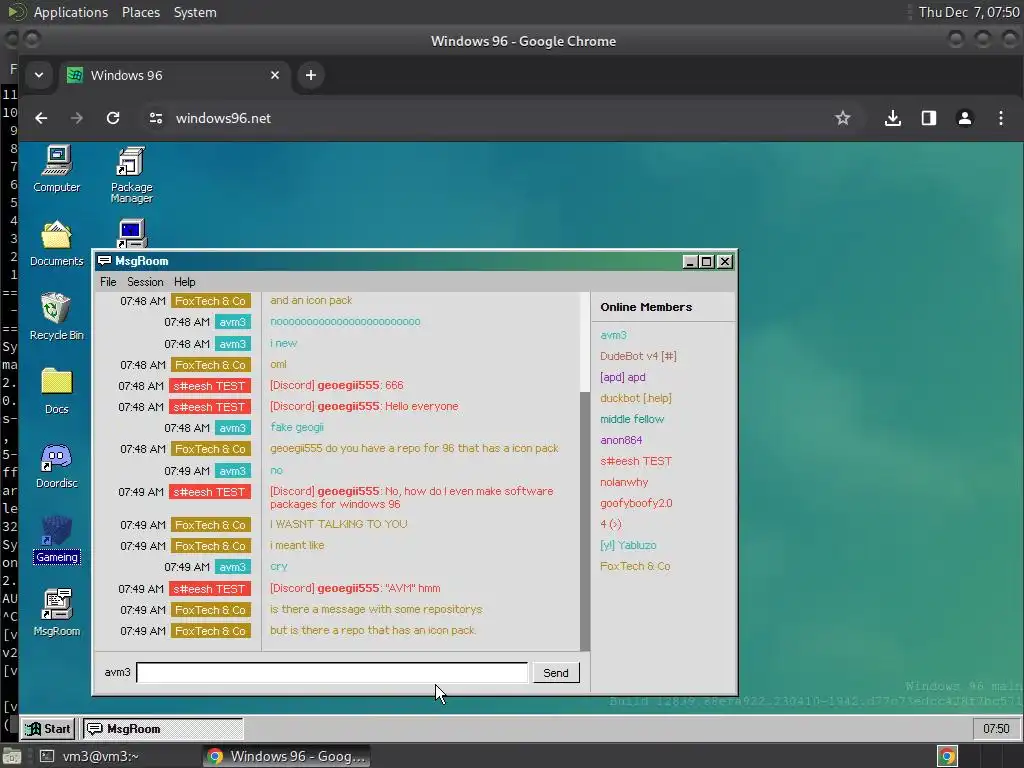The image size is (1024, 768).
Task: Click MsgRoom taskbar button
Action: coord(163,729)
